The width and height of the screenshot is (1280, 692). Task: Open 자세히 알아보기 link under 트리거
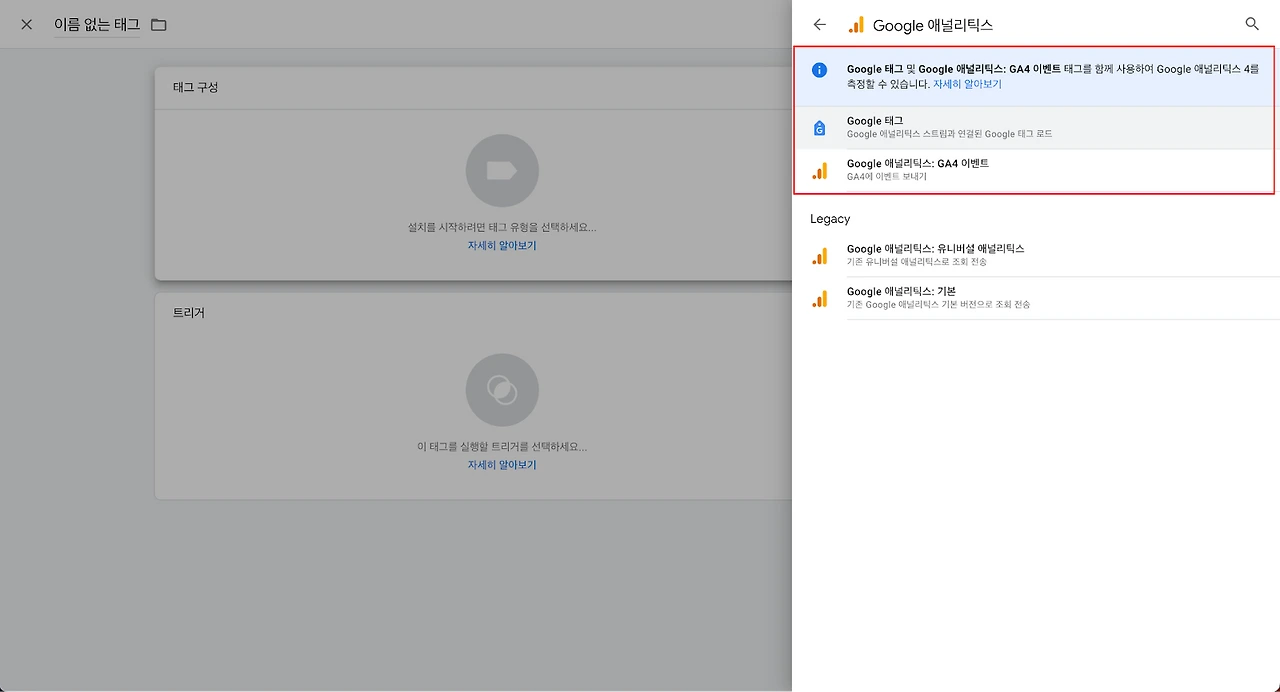(502, 465)
